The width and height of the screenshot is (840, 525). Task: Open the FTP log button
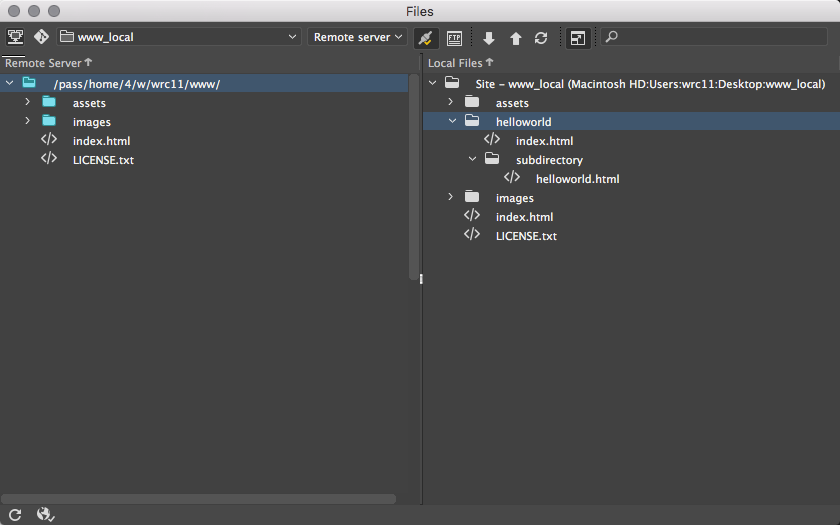pyautogui.click(x=454, y=38)
